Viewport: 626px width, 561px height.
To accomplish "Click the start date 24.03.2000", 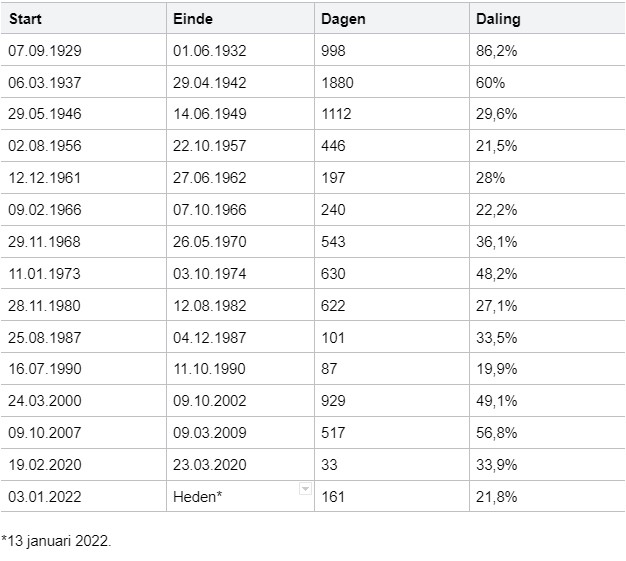I will pos(83,400).
